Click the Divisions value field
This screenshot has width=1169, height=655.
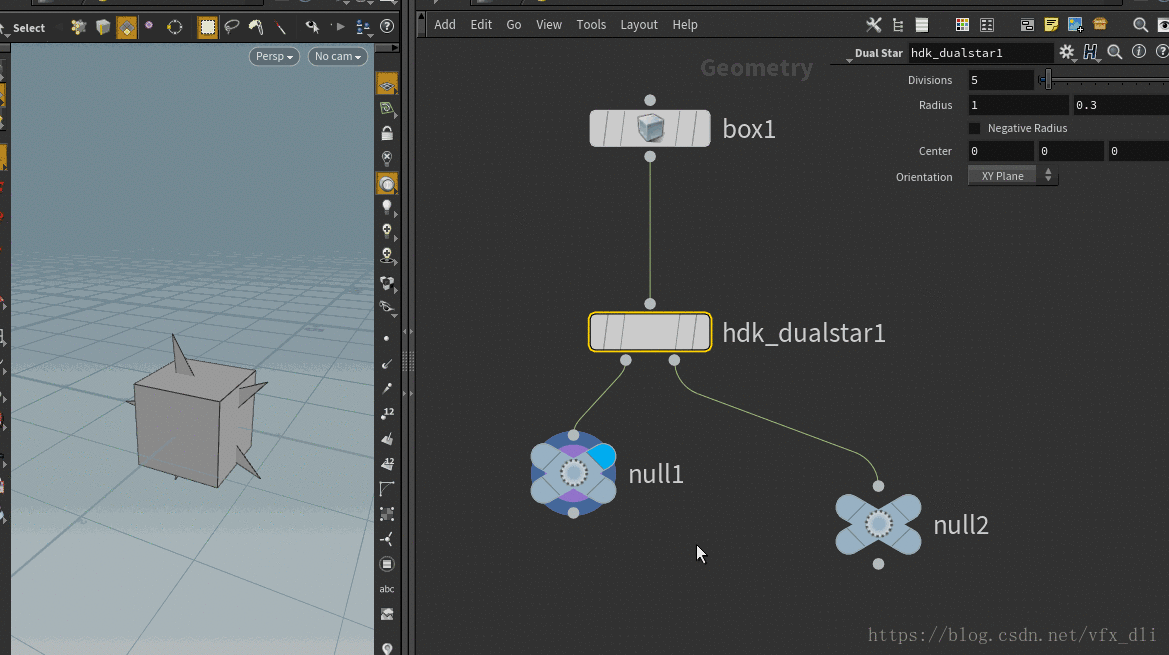1001,80
